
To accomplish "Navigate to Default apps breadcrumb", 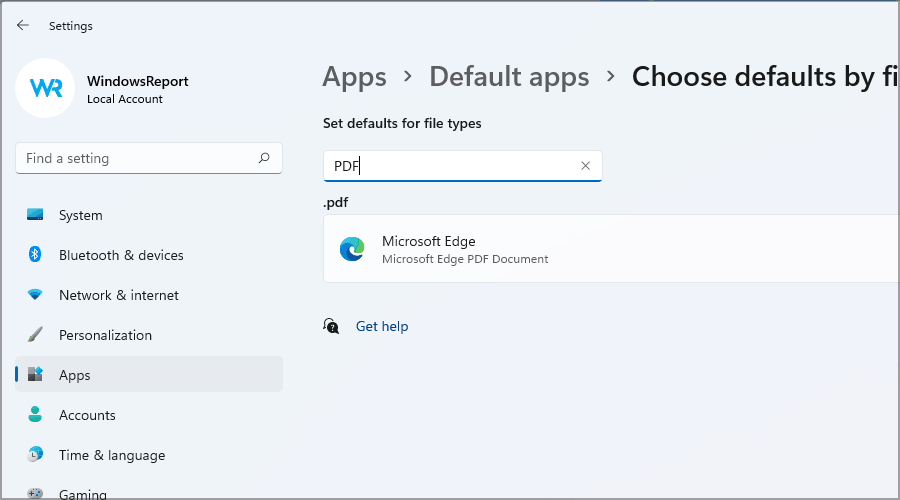I will [x=509, y=77].
